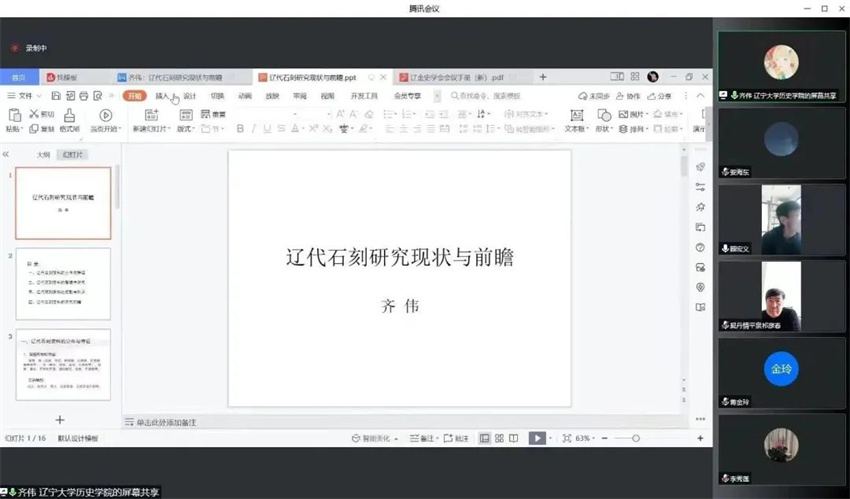Click the zoom out minus button
The image size is (850, 499).
click(x=604, y=438)
